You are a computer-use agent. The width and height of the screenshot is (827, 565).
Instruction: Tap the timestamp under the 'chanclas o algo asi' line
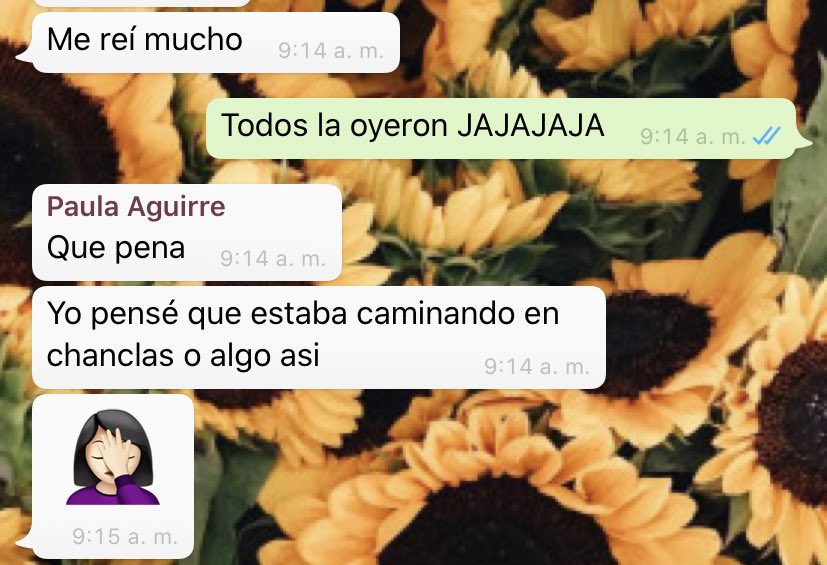pyautogui.click(x=537, y=366)
